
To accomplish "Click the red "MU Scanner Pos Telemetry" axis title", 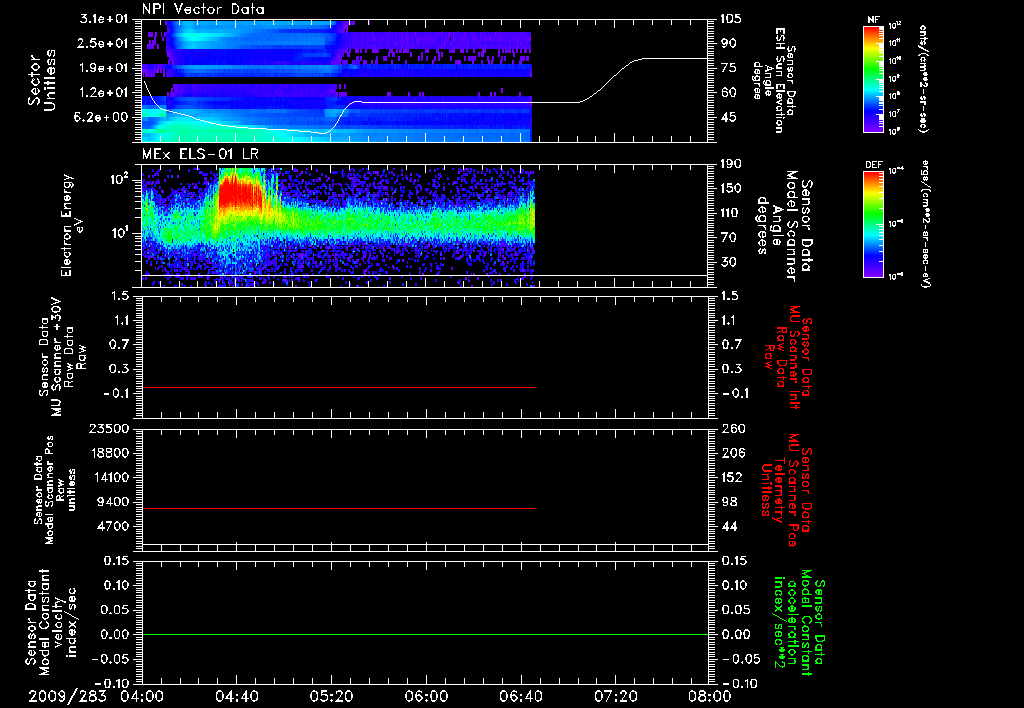I will point(786,490).
